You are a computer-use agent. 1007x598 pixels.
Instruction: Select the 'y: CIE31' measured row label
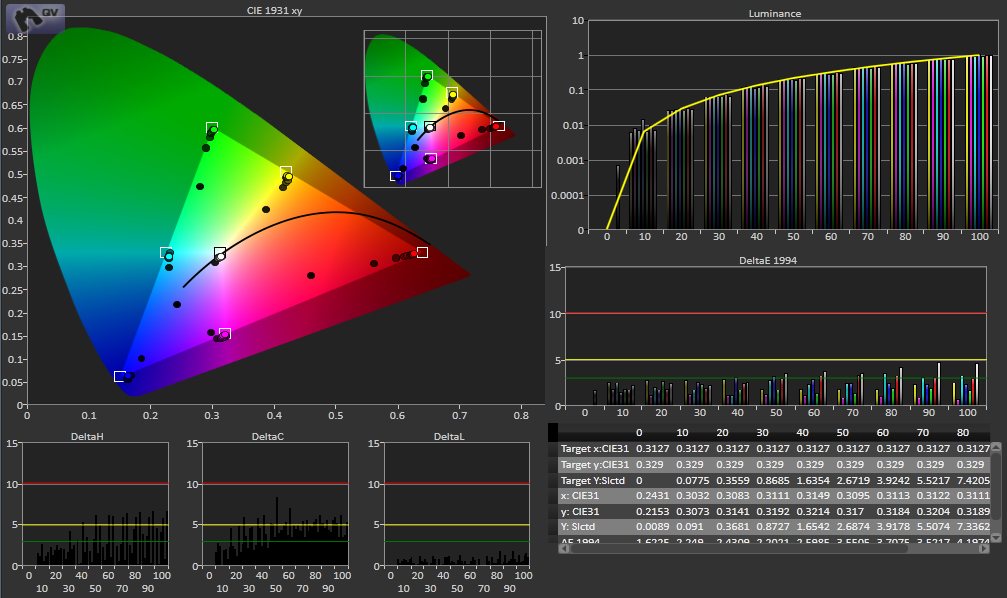580,512
